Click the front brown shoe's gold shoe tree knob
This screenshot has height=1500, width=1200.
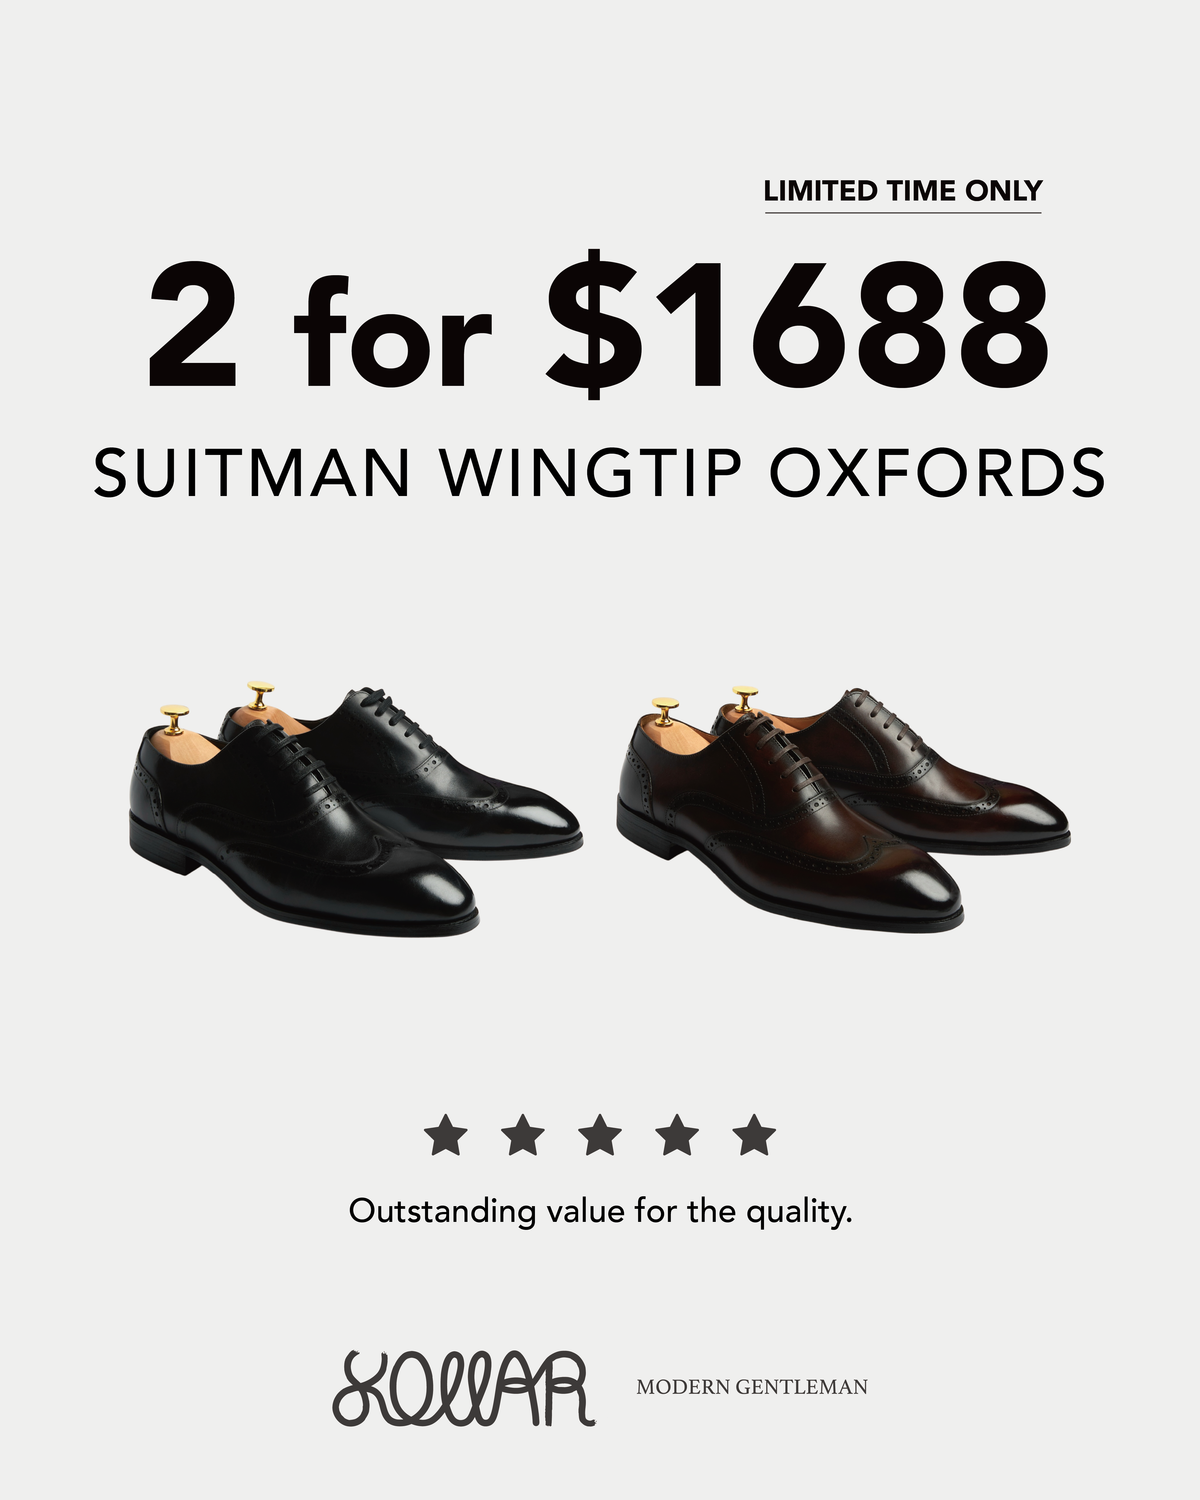pyautogui.click(x=665, y=711)
